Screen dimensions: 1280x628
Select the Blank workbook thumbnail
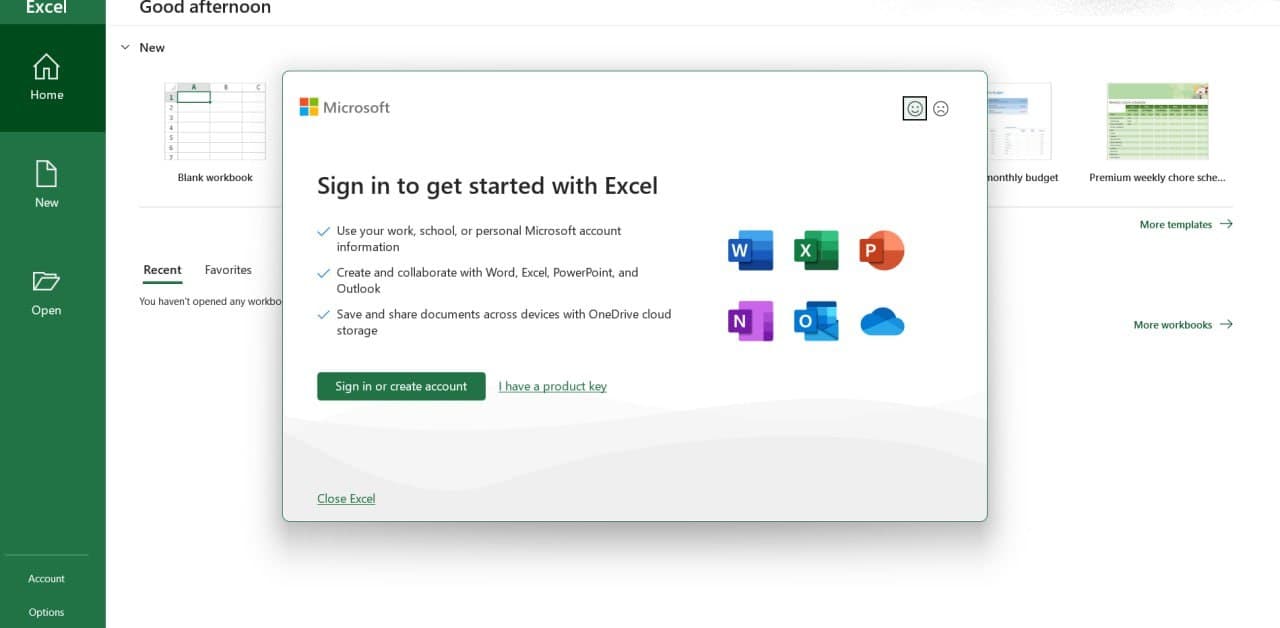tap(215, 121)
